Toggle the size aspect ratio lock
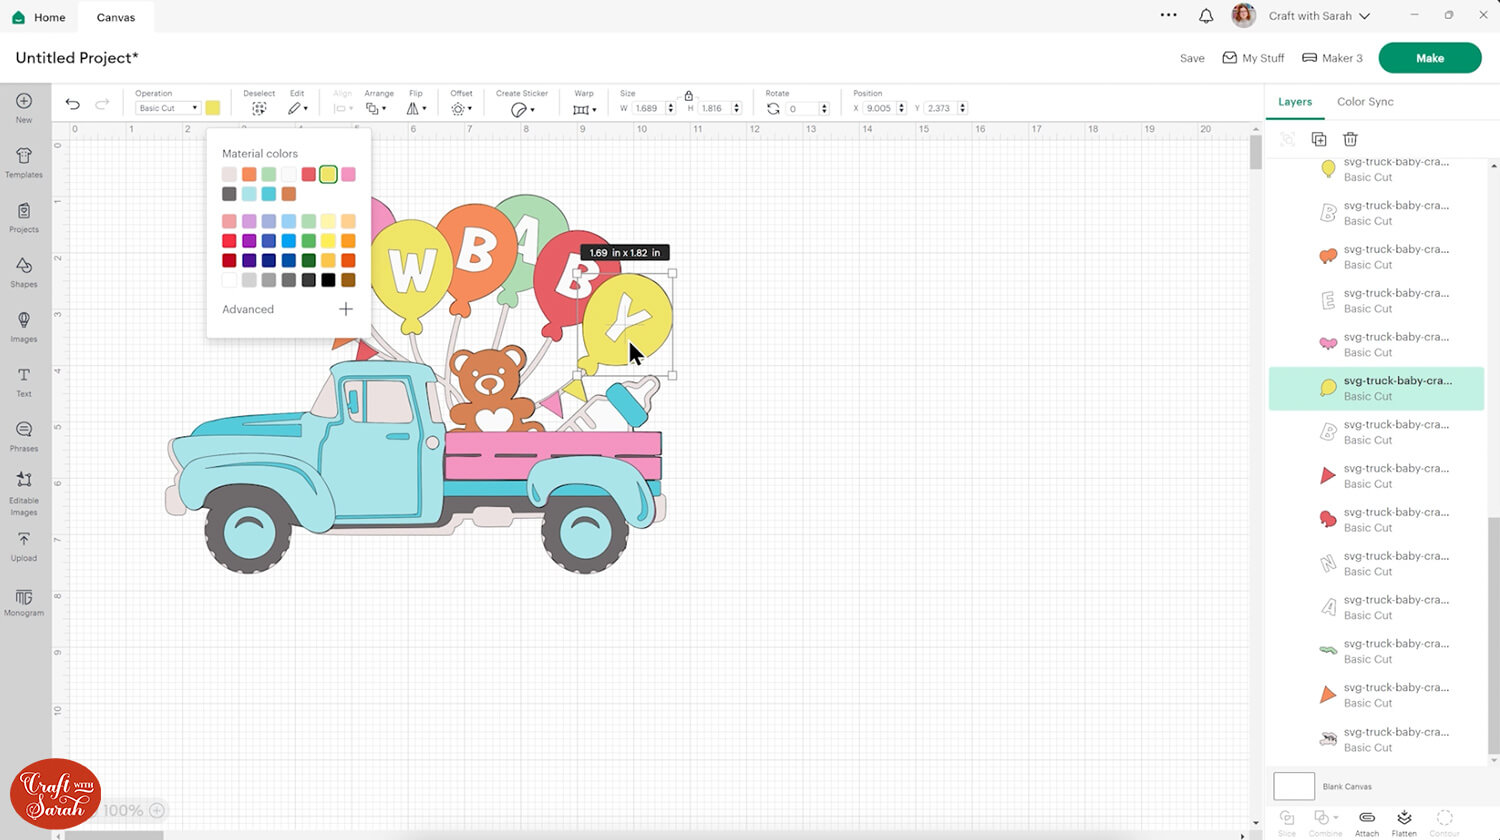 click(x=688, y=95)
